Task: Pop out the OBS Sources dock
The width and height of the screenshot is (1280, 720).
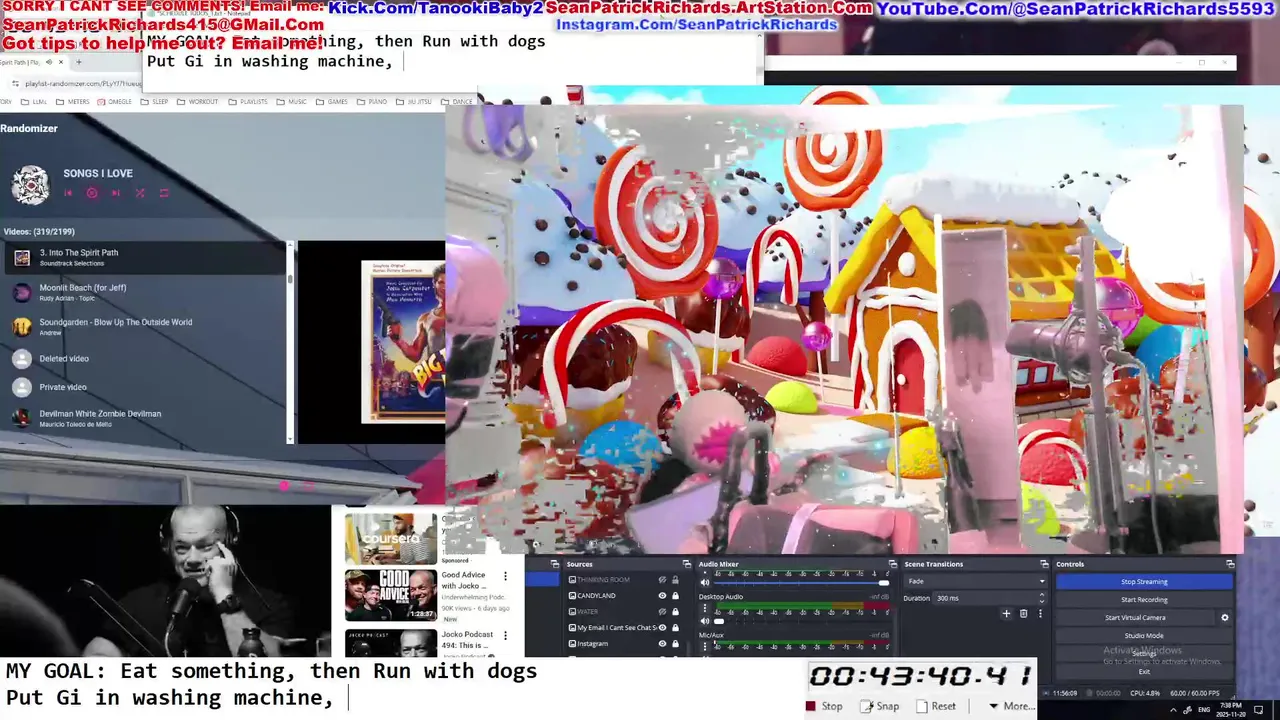Action: pyautogui.click(x=686, y=564)
